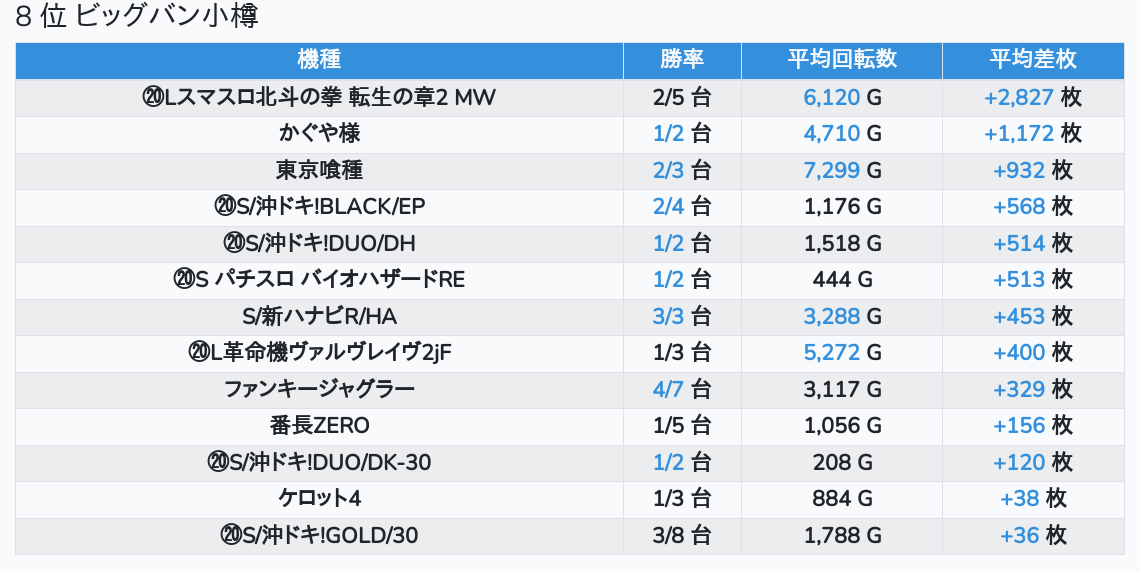
Task: Open the +329 link for ファンキージャグラー
Action: tap(1019, 389)
